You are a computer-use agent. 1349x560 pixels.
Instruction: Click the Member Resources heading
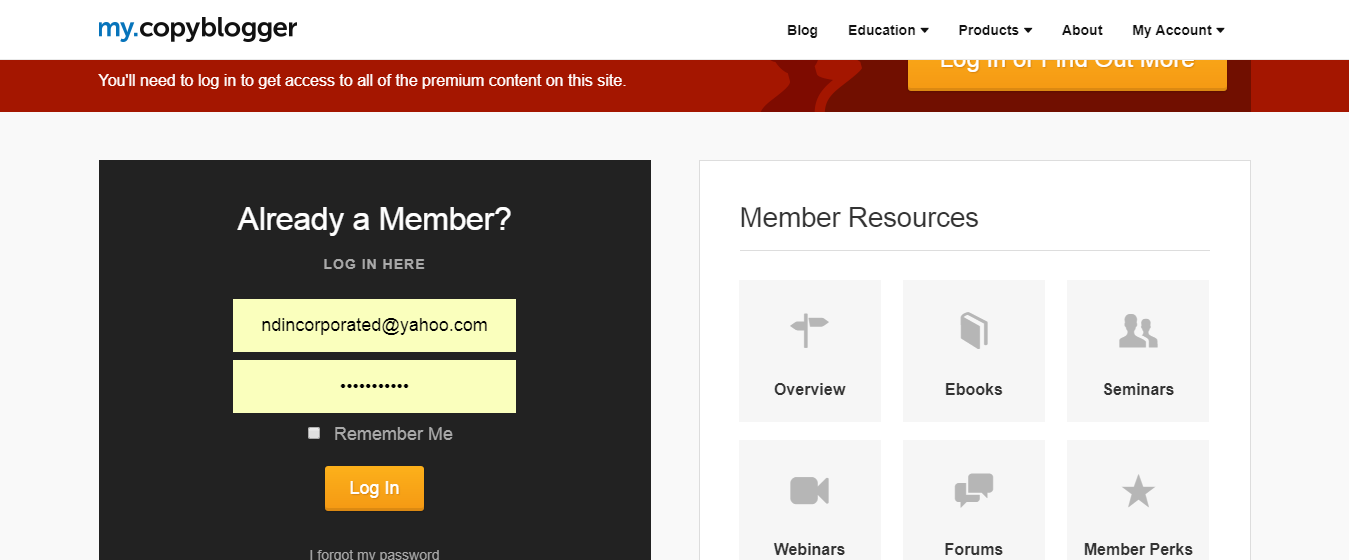coord(859,217)
